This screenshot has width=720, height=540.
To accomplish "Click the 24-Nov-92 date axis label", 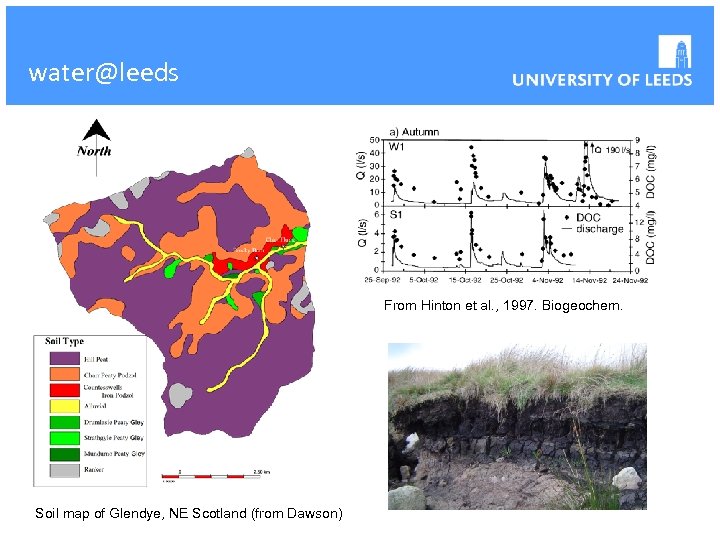I will coord(631,280).
